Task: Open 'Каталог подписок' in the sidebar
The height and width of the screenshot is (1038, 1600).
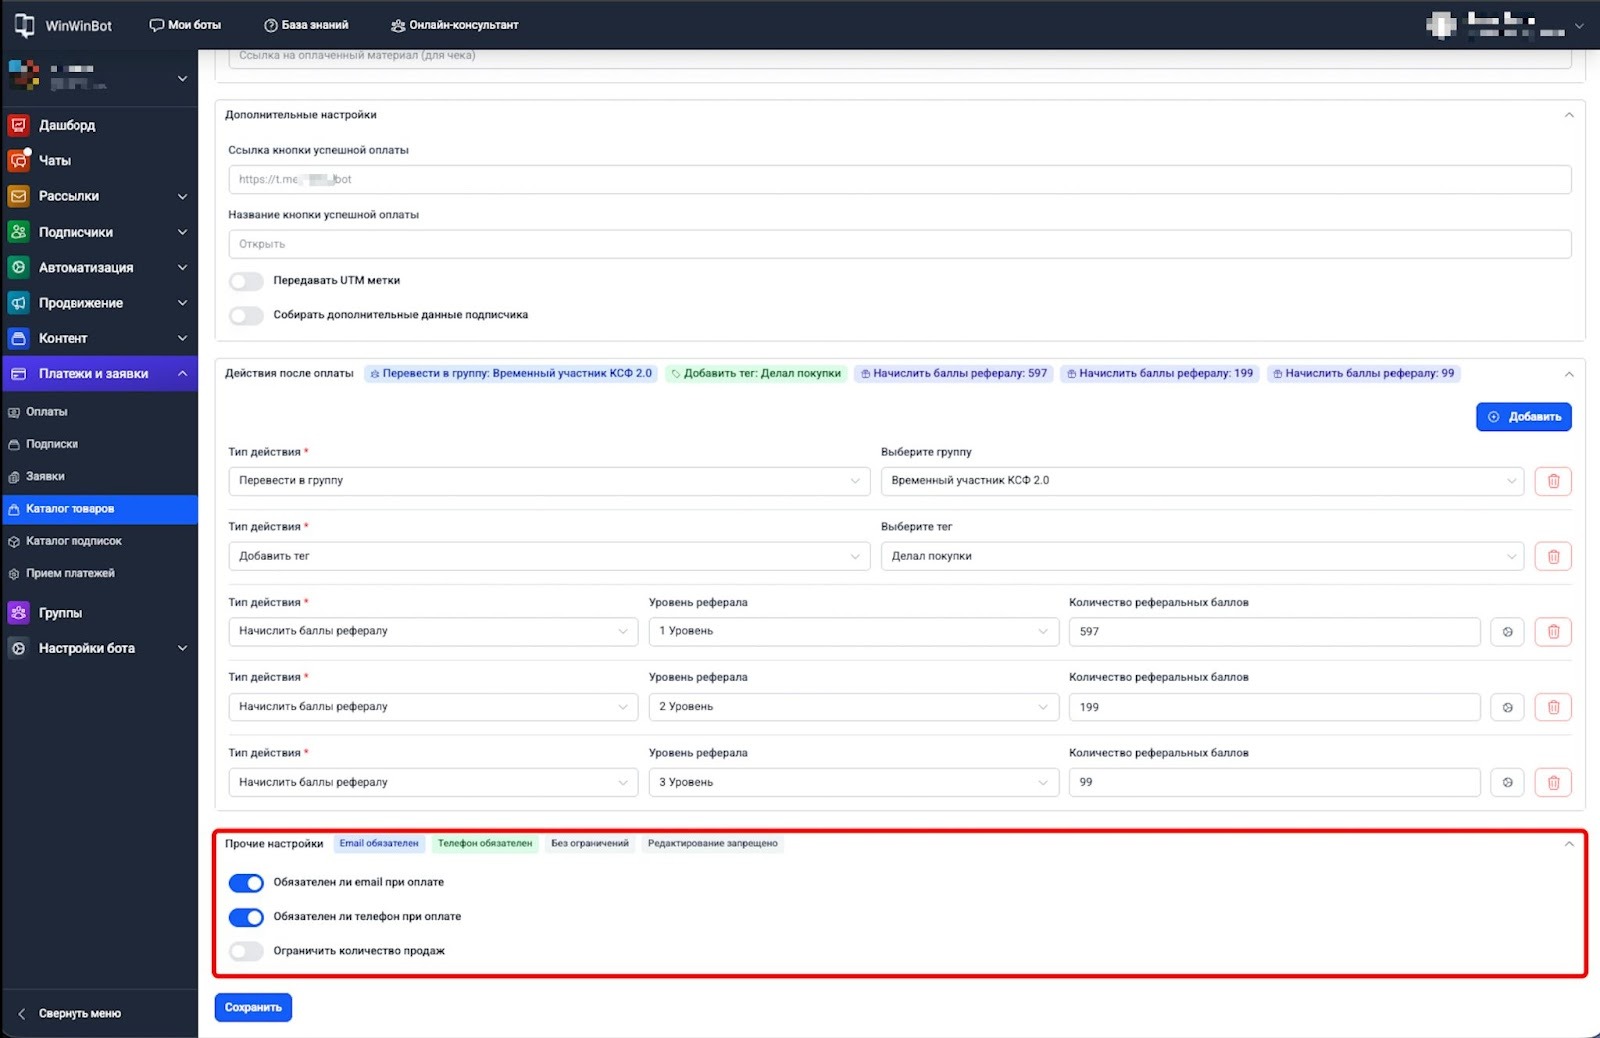Action: pyautogui.click(x=74, y=541)
